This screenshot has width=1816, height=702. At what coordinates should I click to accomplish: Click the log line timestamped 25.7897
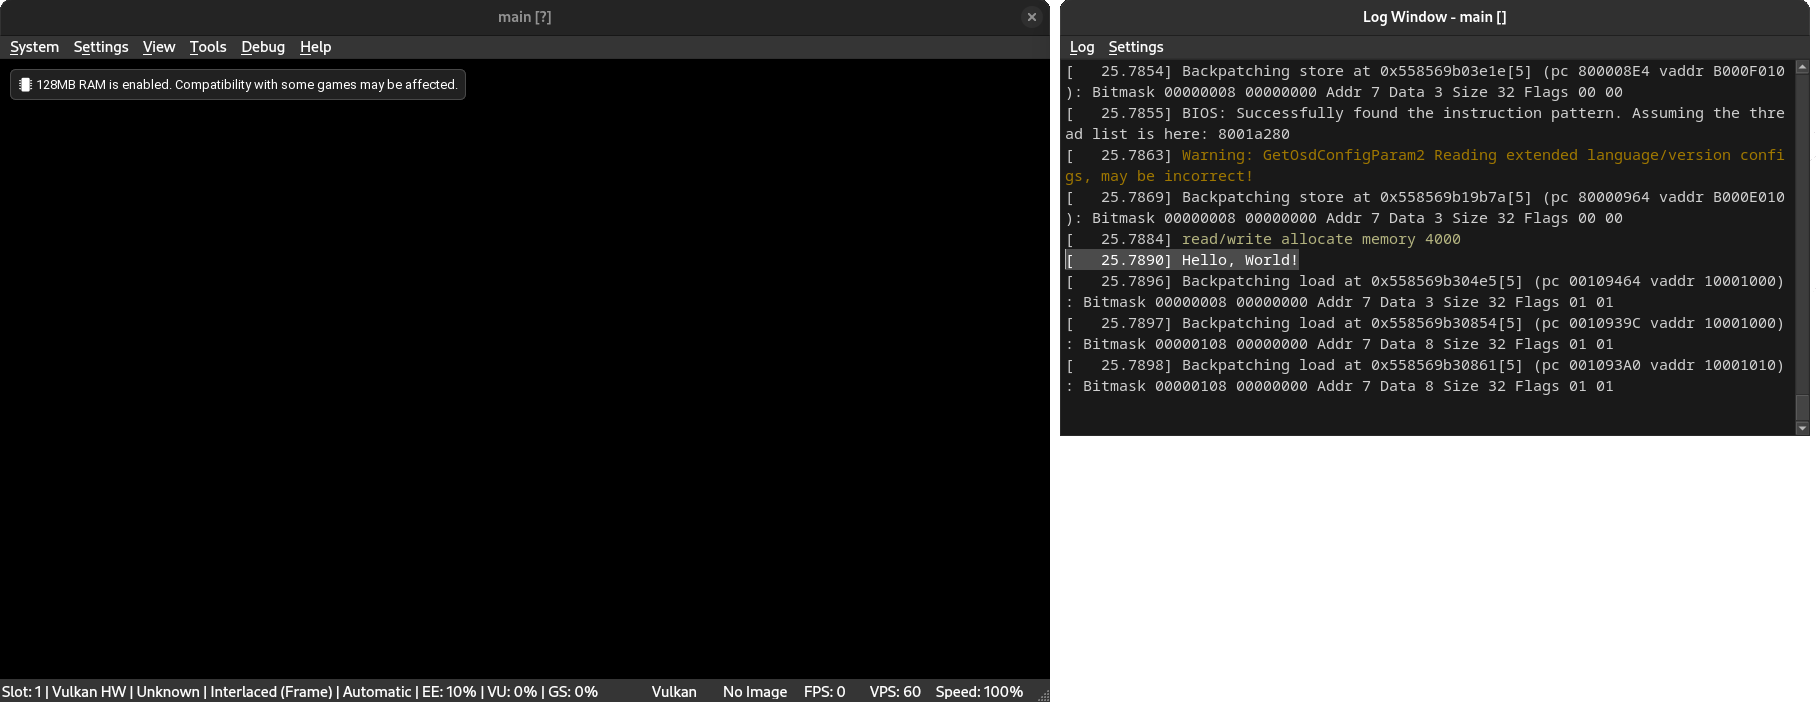tap(1425, 333)
